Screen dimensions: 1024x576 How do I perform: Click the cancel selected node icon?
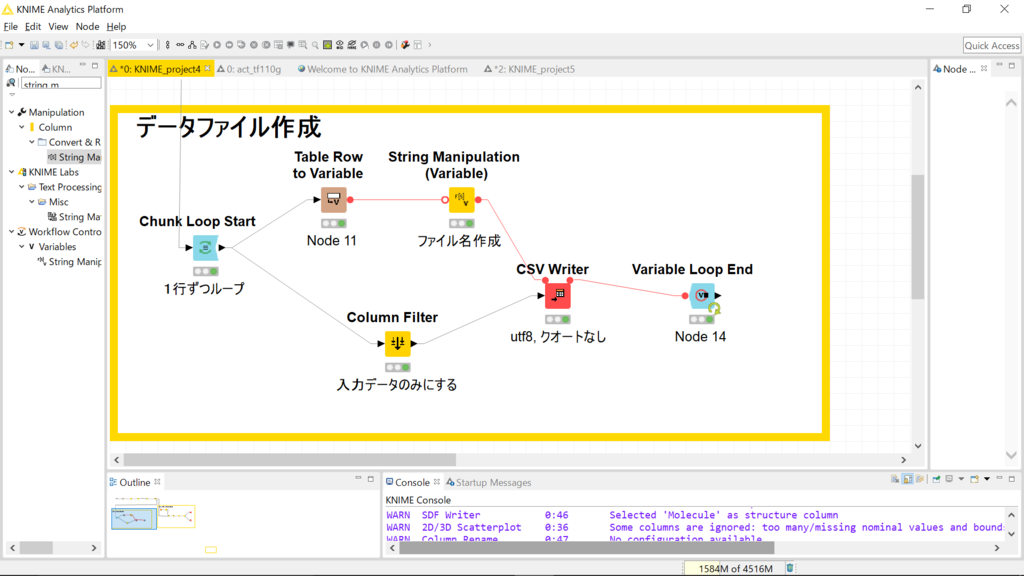[254, 45]
